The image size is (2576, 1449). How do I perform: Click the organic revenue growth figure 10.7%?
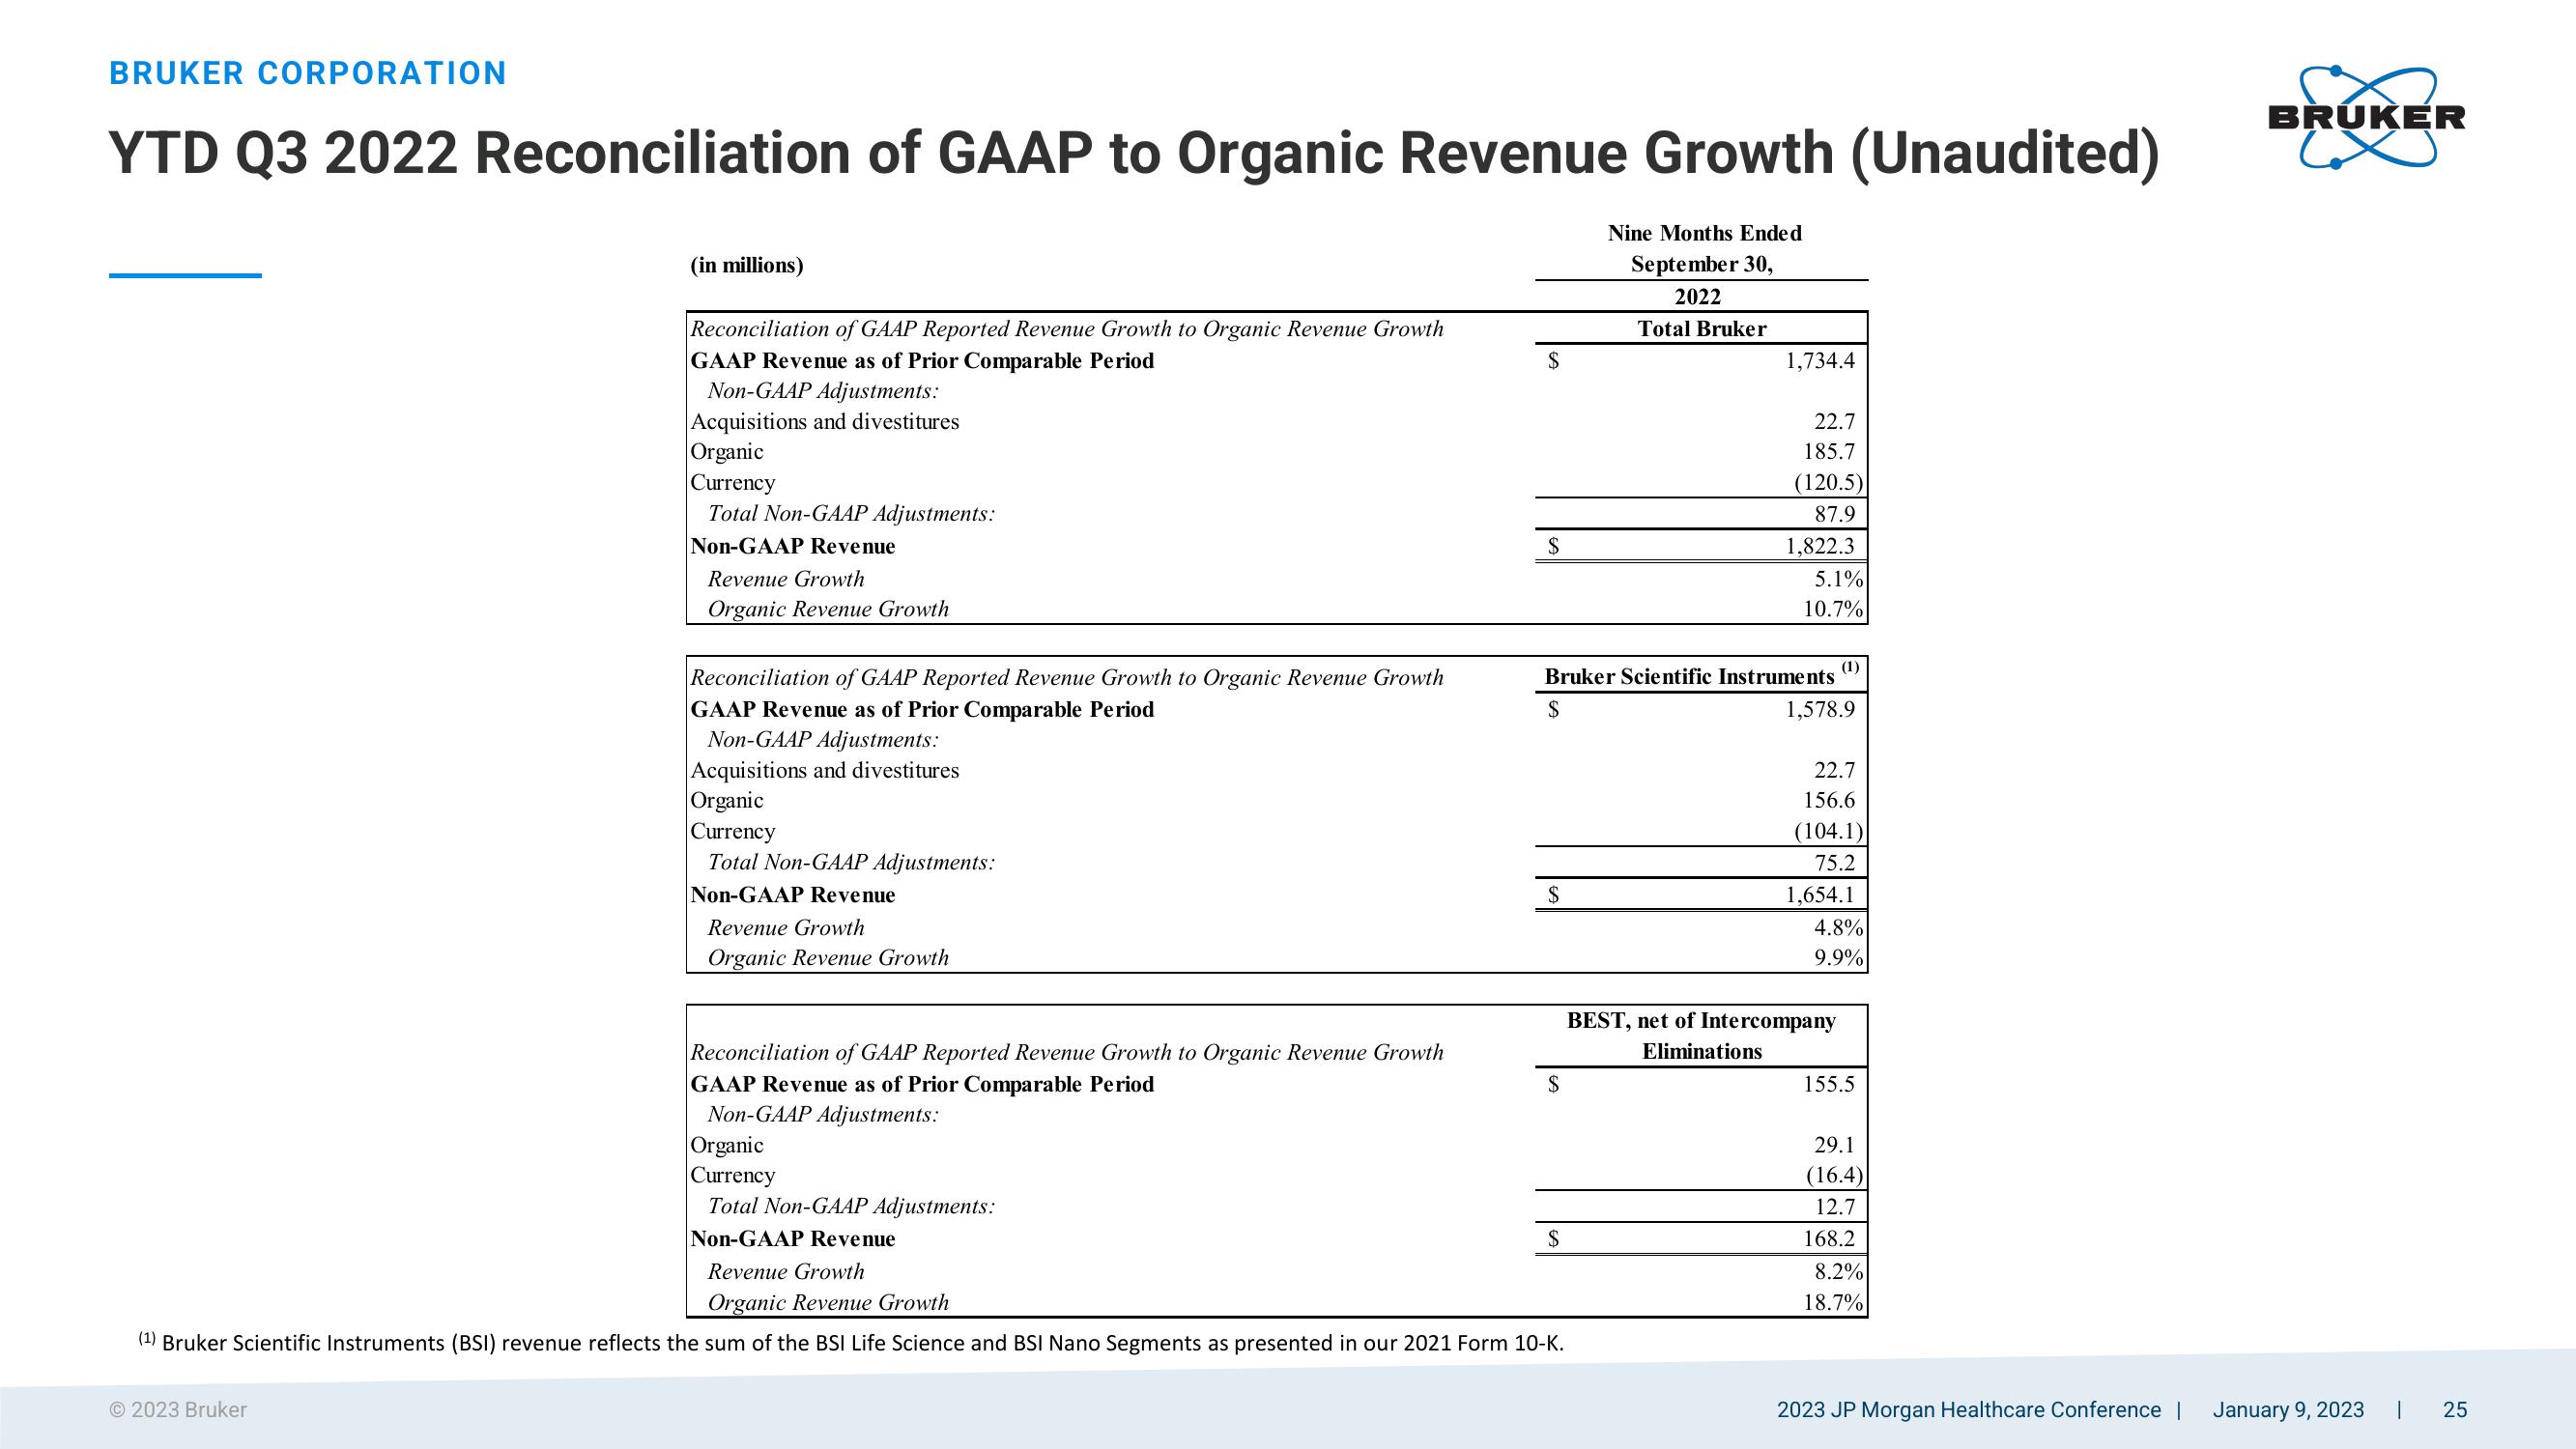(x=1833, y=609)
